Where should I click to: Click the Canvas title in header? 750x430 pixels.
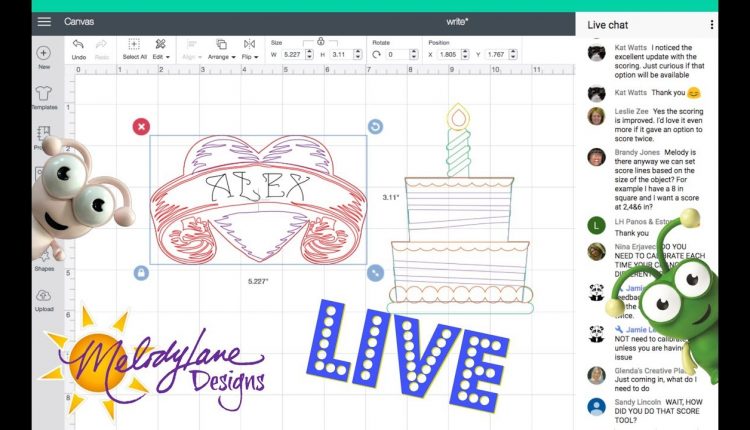tap(79, 22)
